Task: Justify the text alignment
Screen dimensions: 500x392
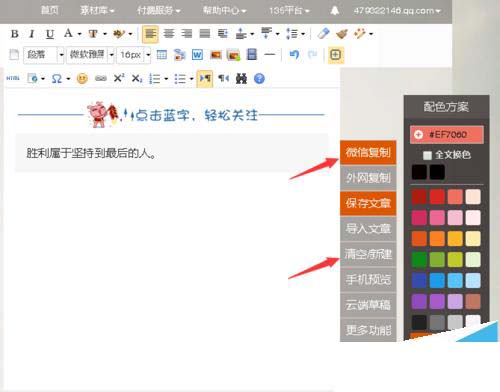Action: pos(205,34)
